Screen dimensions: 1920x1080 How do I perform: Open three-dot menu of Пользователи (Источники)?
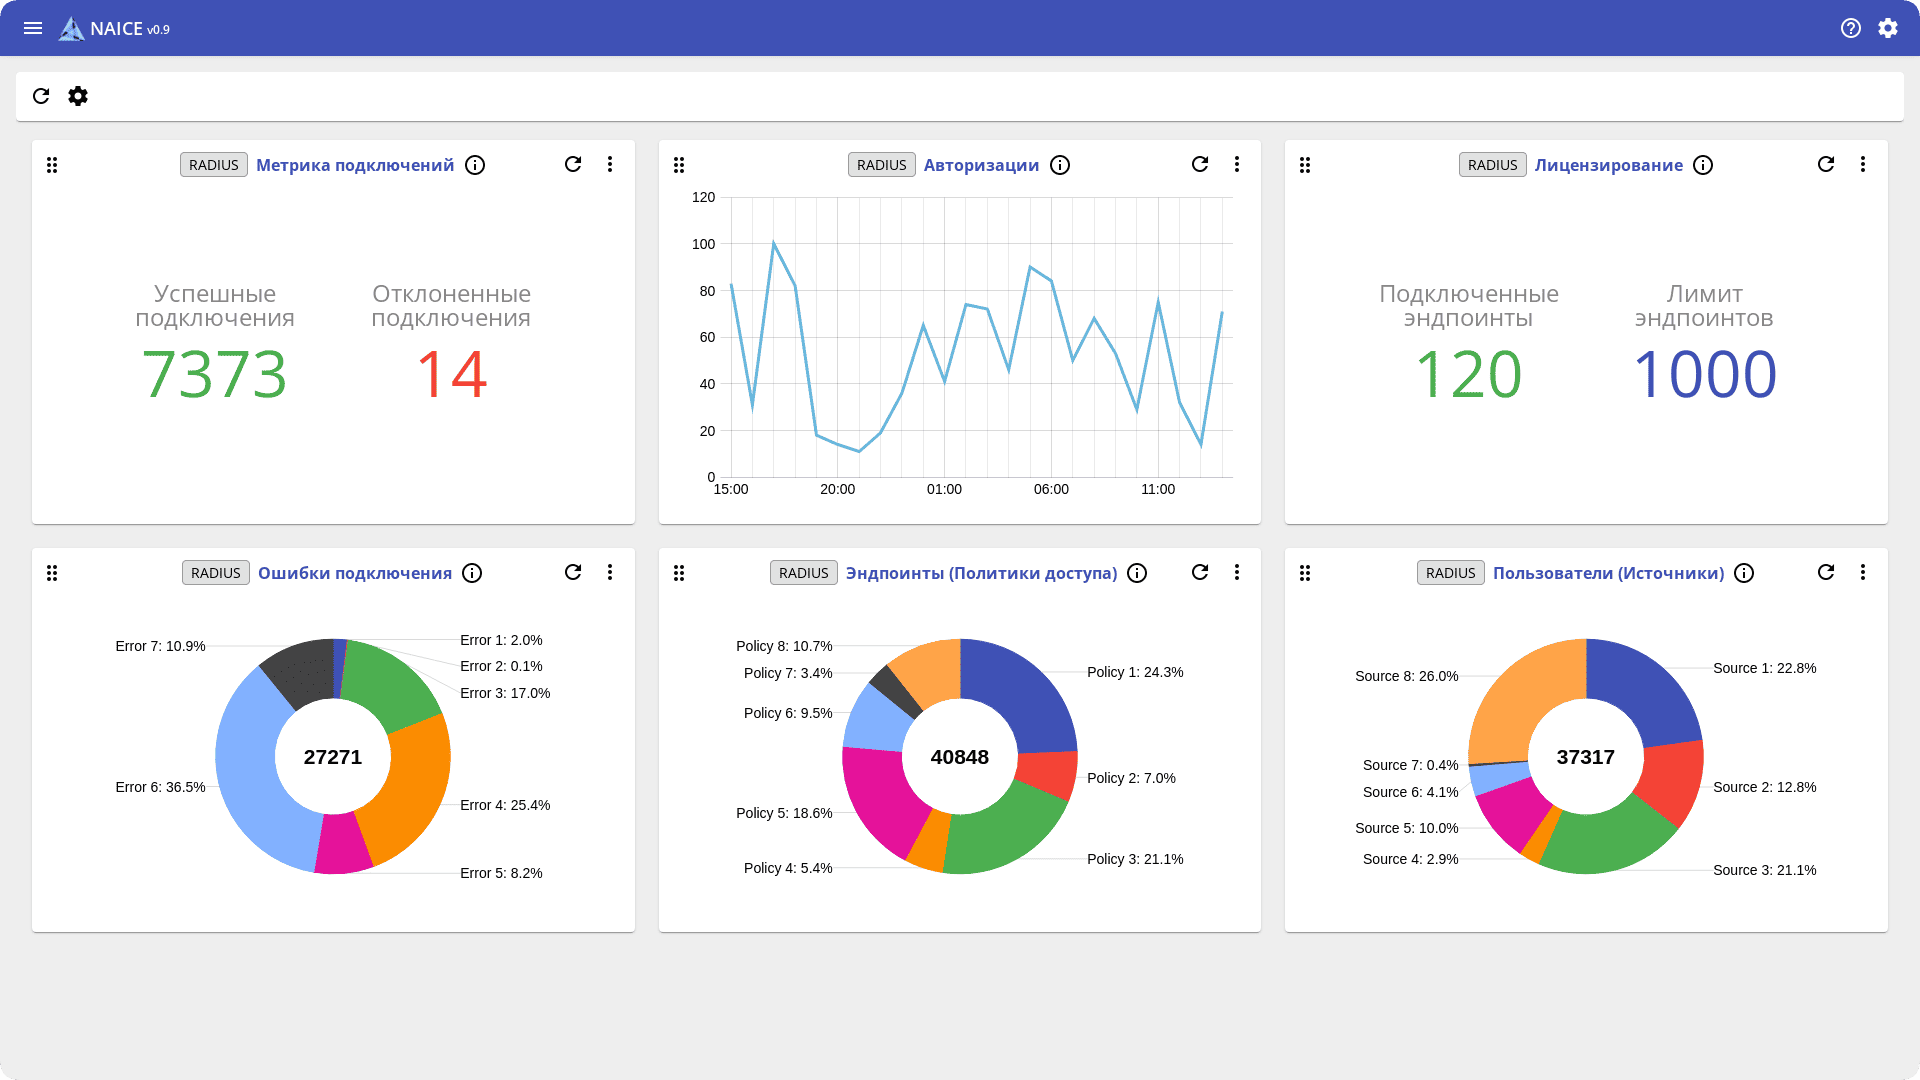coord(1863,572)
